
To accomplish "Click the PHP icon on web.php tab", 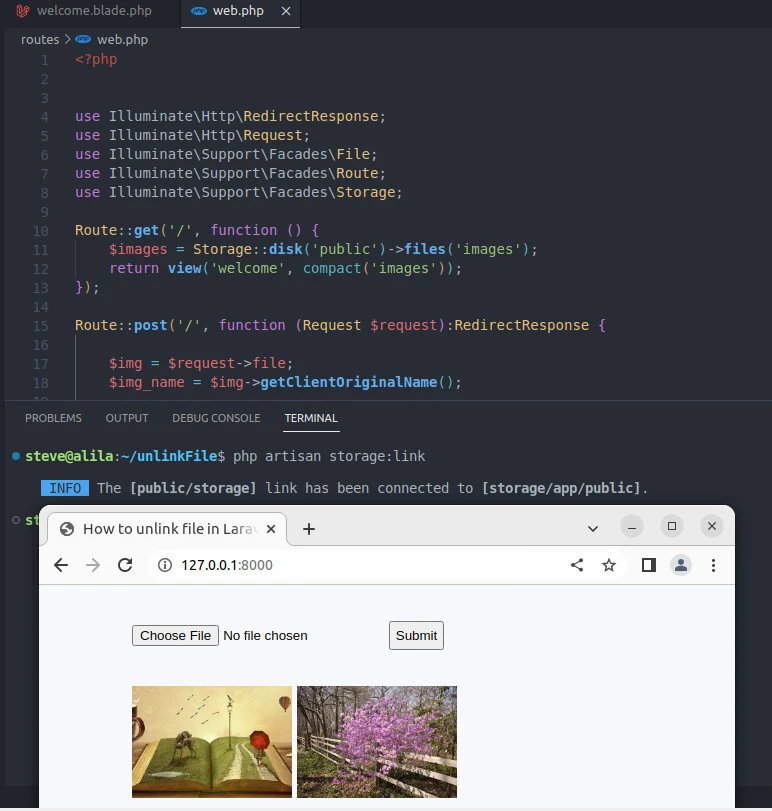I will pos(199,11).
